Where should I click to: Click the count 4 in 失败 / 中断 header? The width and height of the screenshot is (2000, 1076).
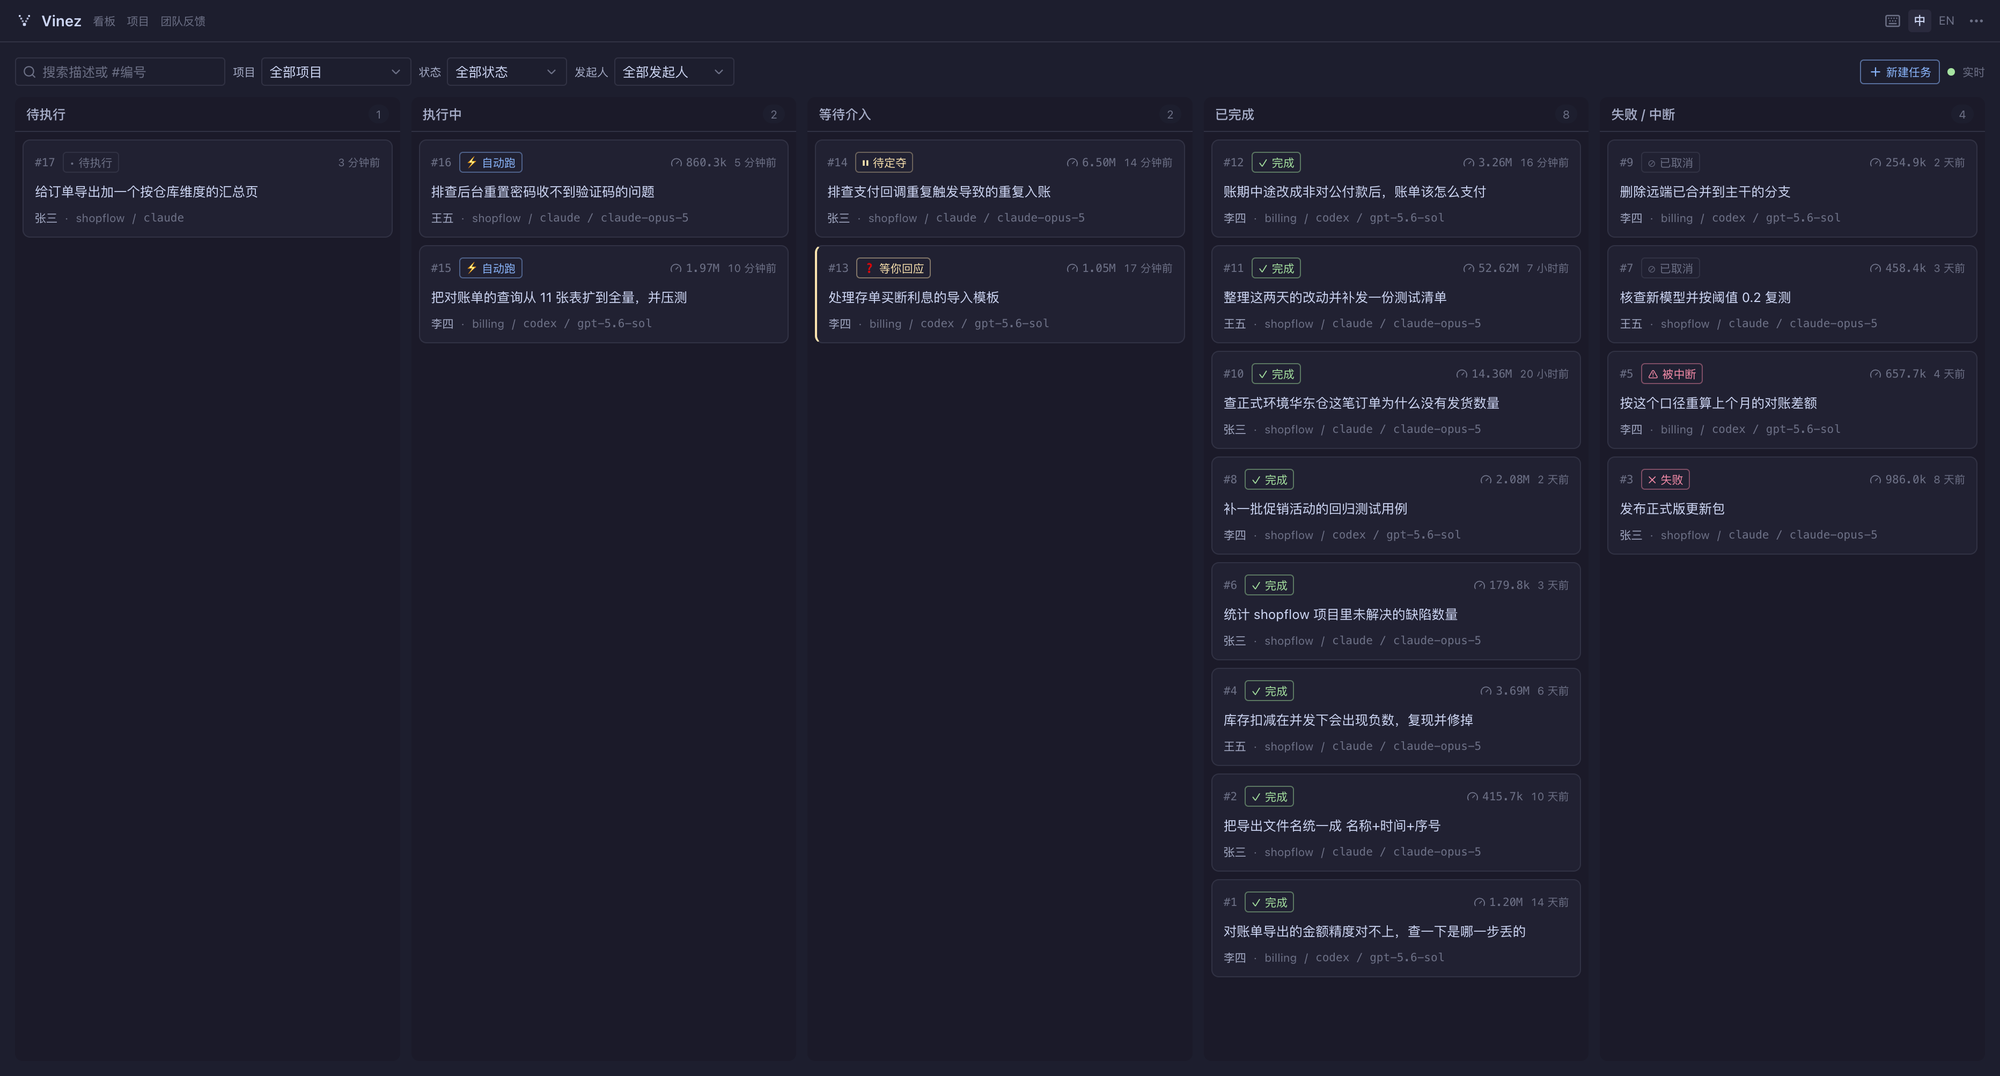coord(1962,115)
